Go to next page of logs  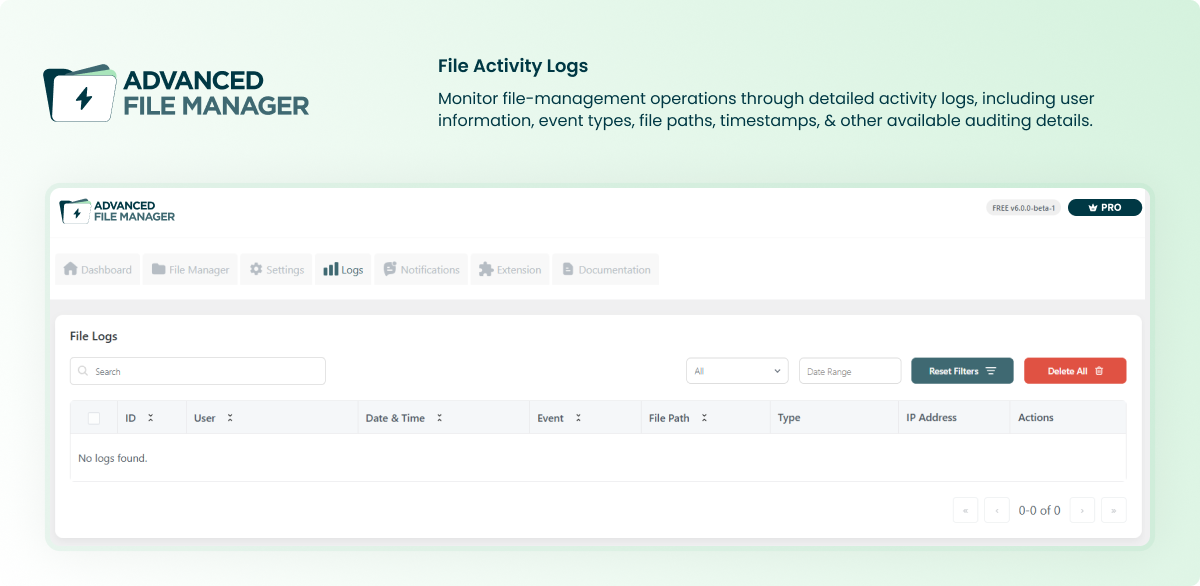coord(1082,510)
